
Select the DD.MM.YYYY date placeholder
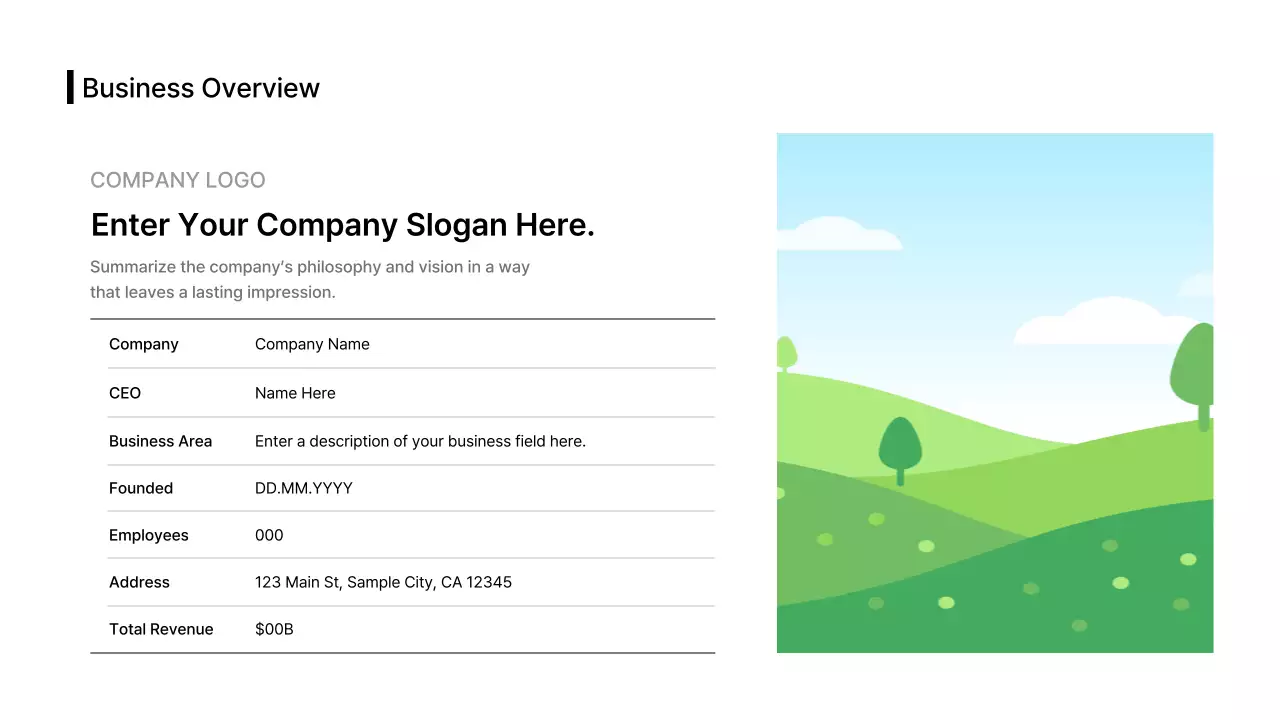pos(304,488)
